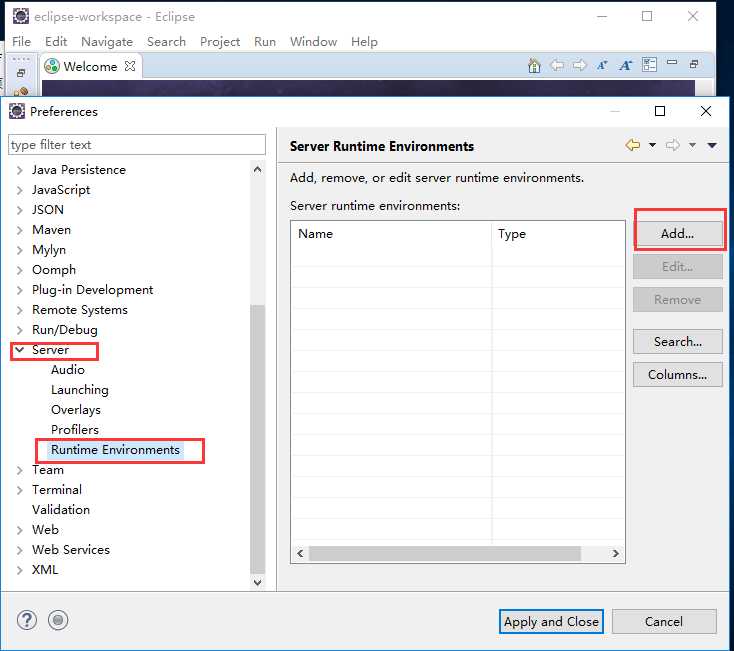
Task: Open the File menu
Action: 22,42
